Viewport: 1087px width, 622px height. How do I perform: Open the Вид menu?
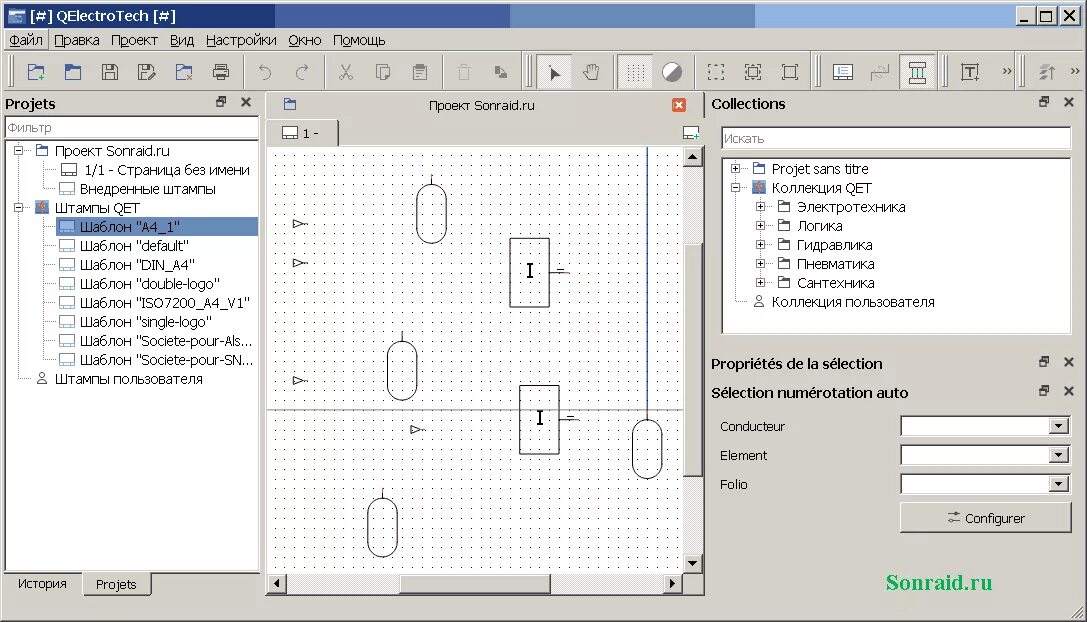[x=182, y=40]
